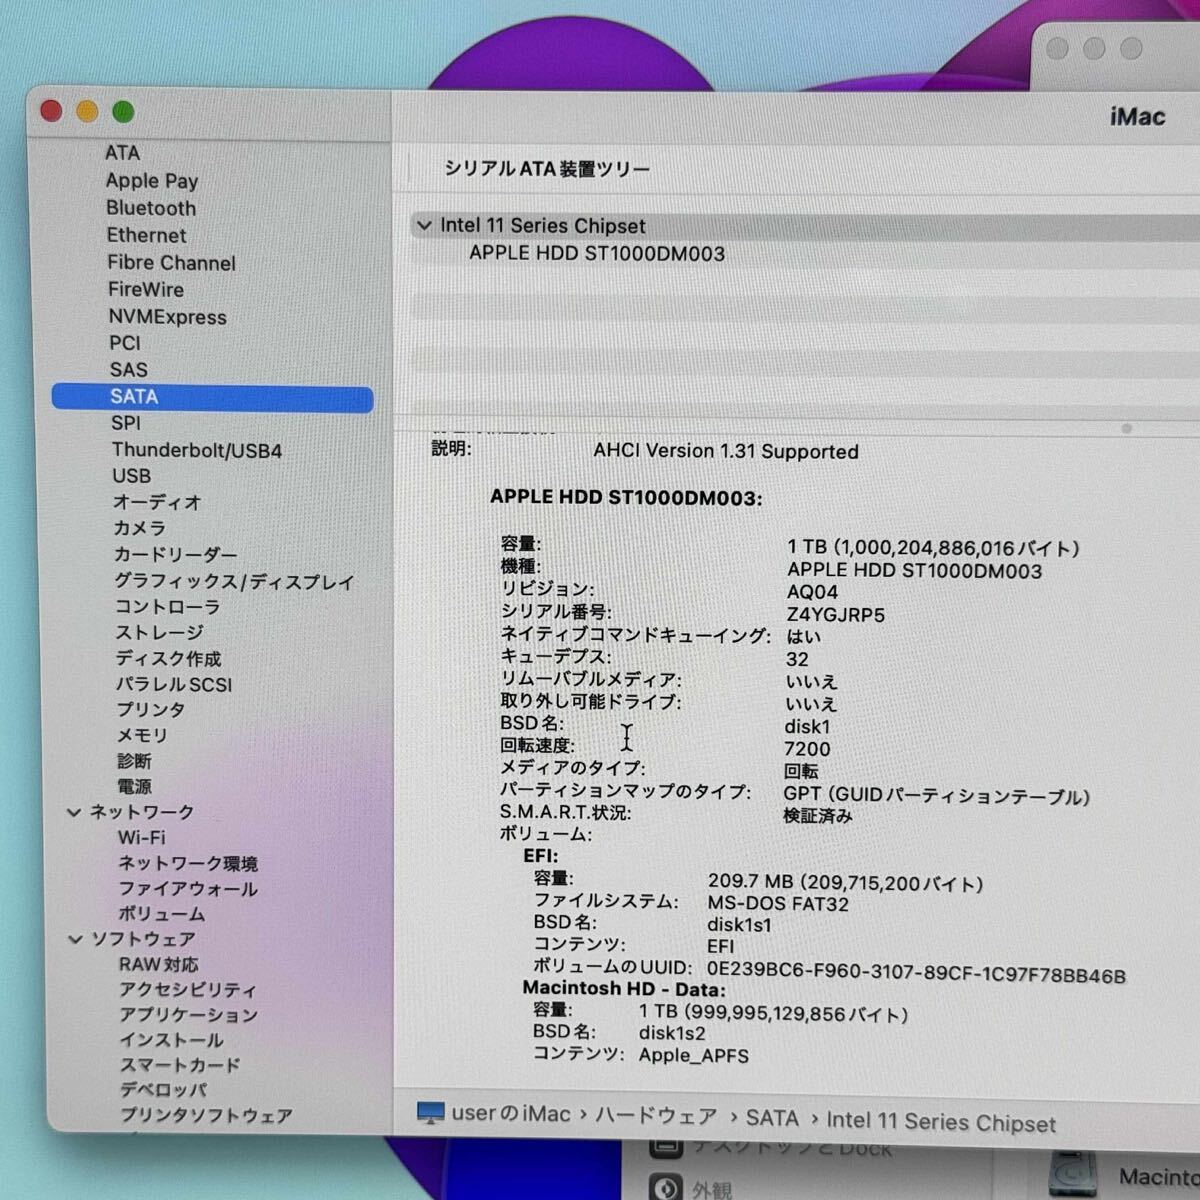
Task: Select パラレルSCSI in the sidebar
Action: [x=174, y=685]
